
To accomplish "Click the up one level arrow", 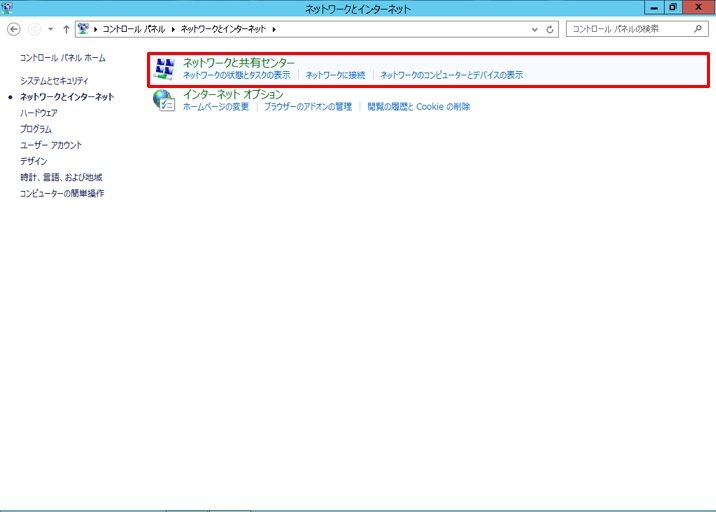I will 66,30.
